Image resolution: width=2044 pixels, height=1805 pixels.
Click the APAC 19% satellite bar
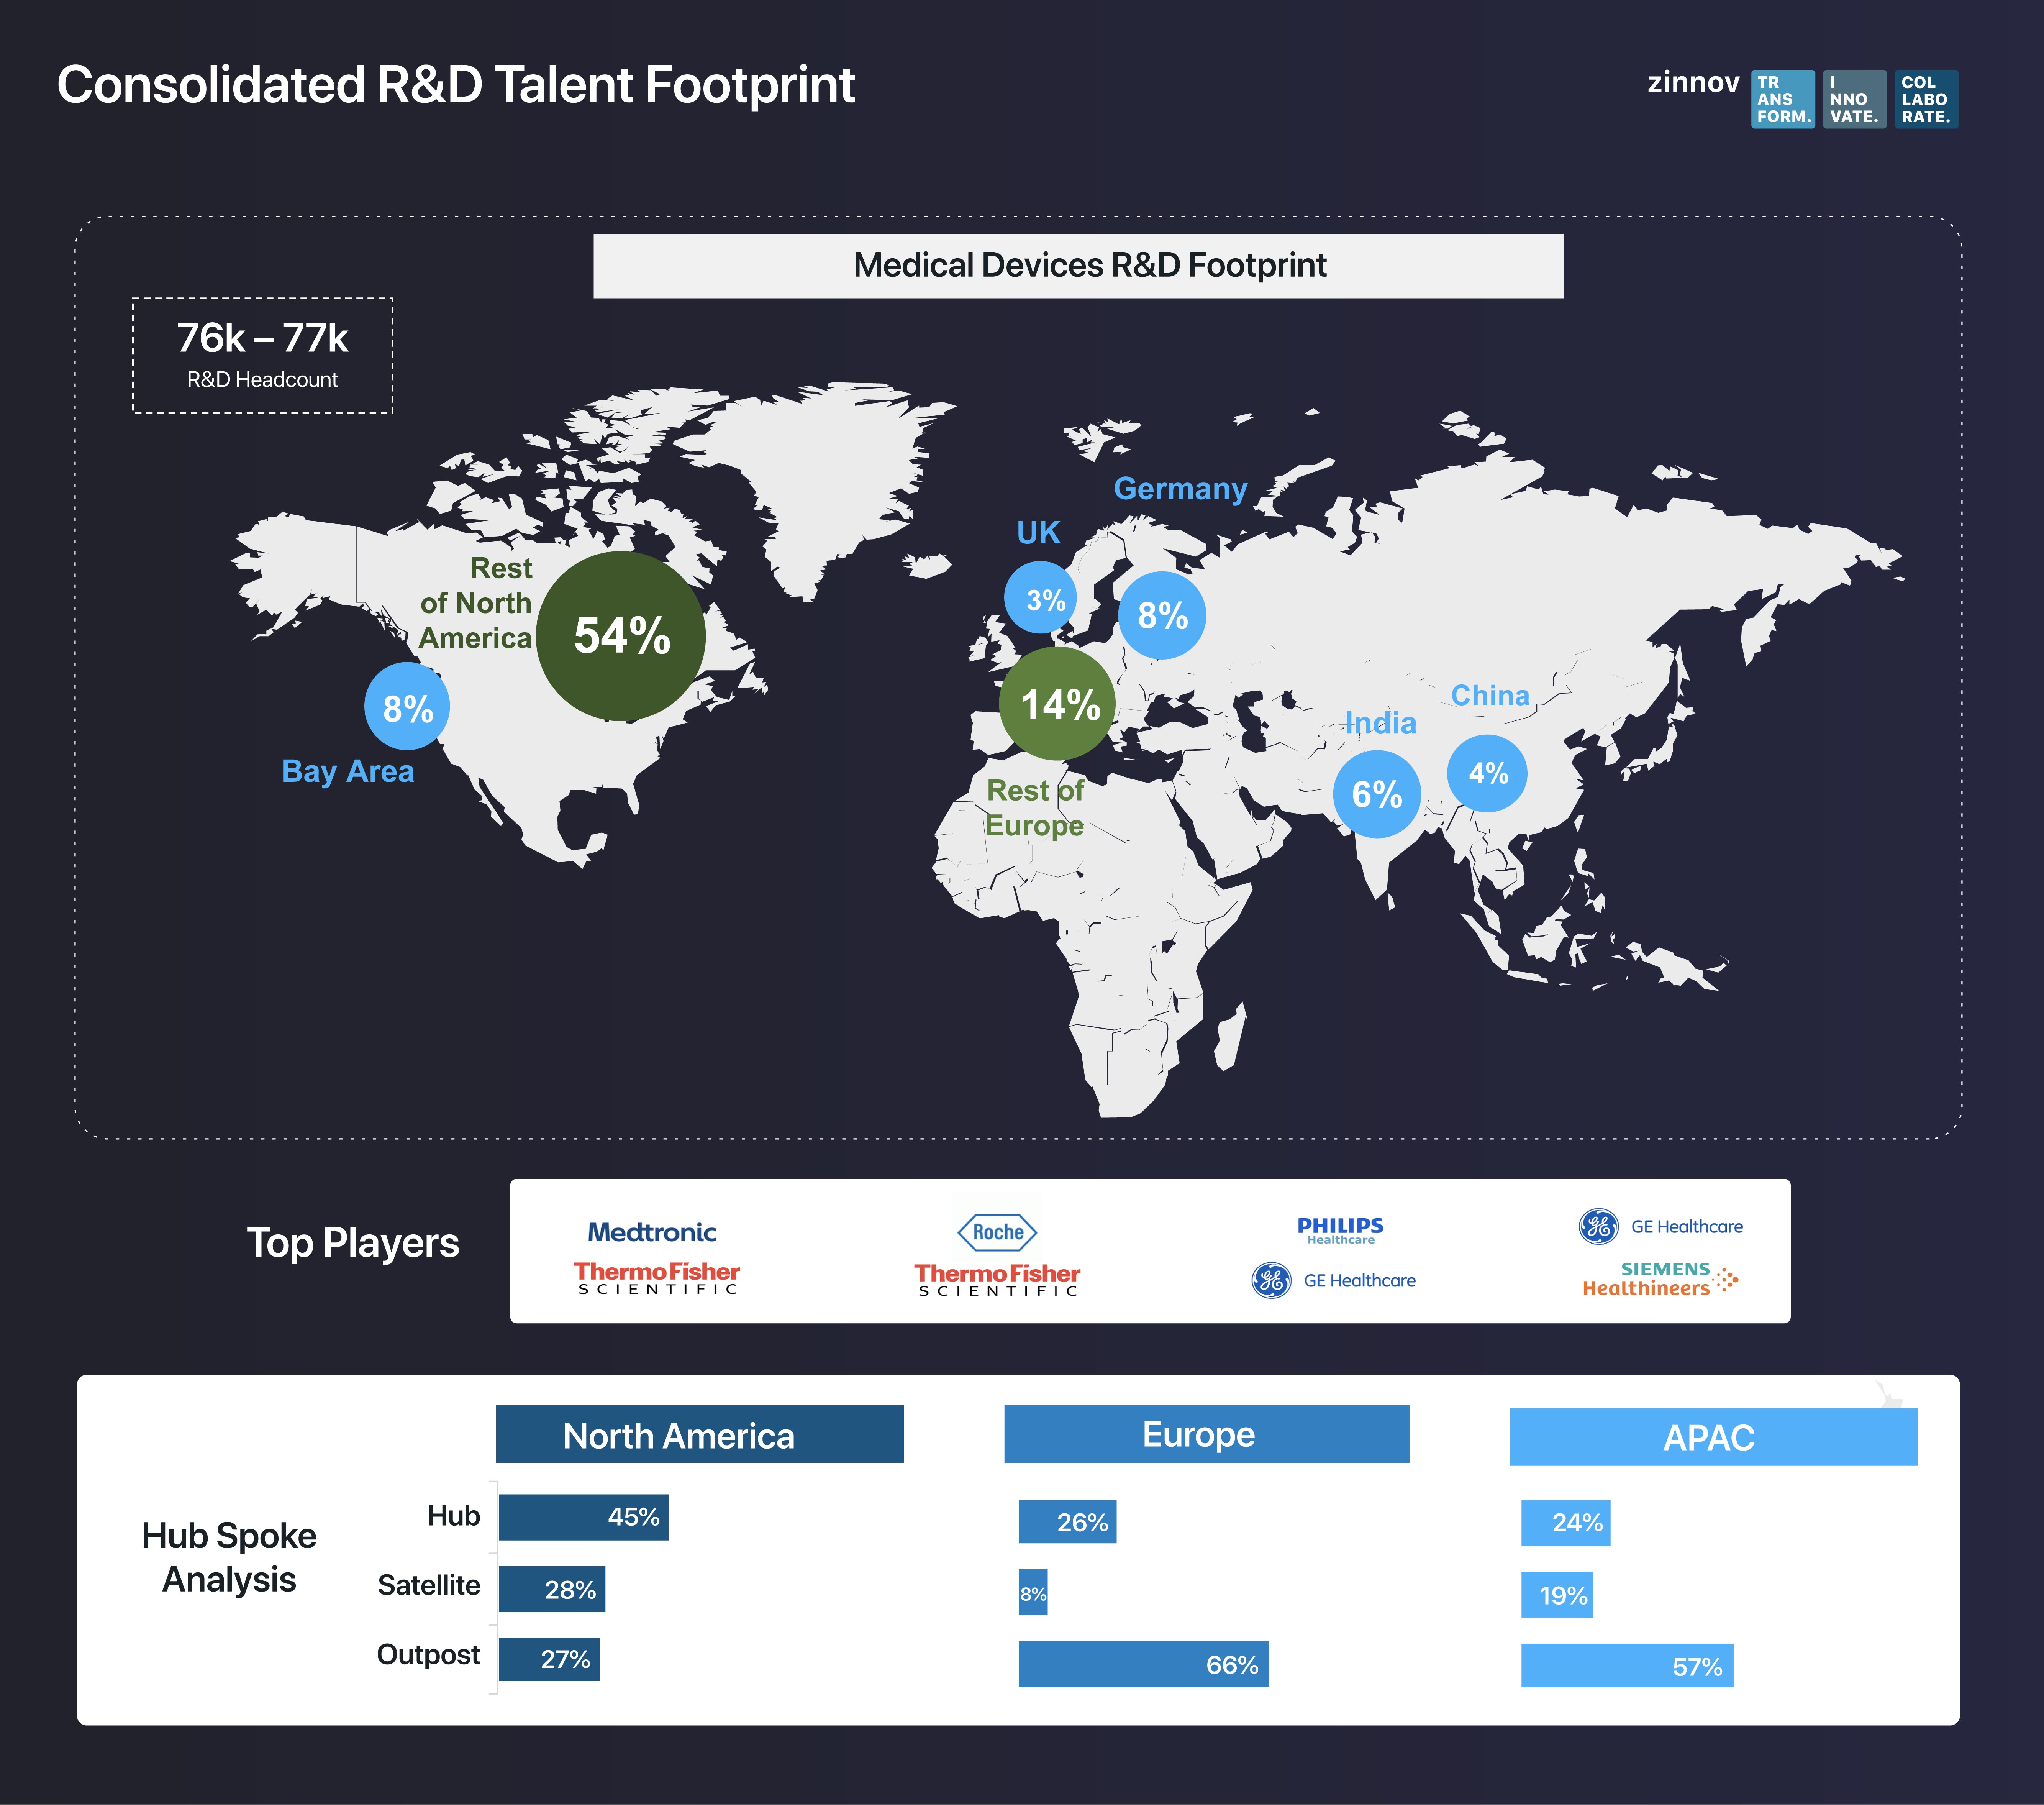click(x=1557, y=1595)
